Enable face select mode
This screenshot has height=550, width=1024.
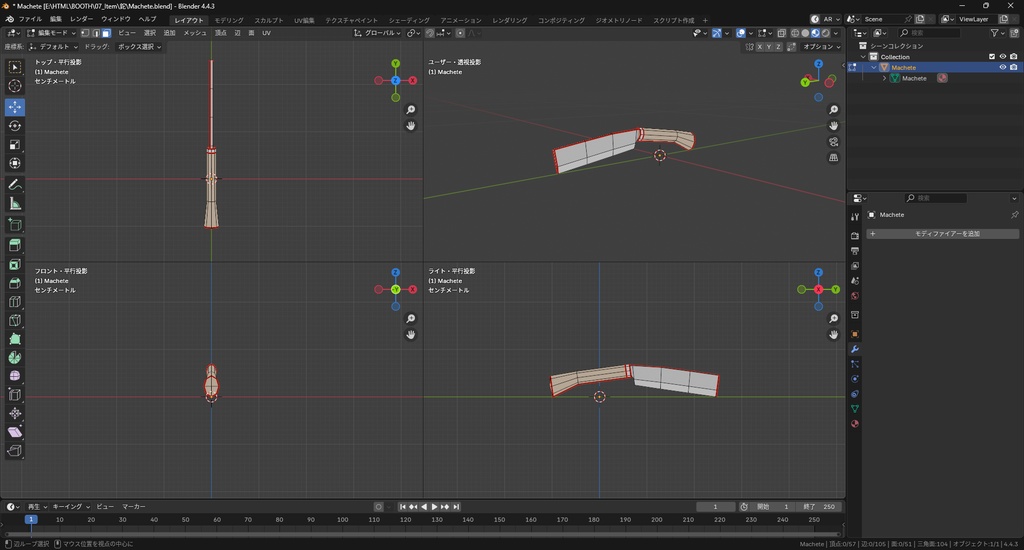pos(106,33)
